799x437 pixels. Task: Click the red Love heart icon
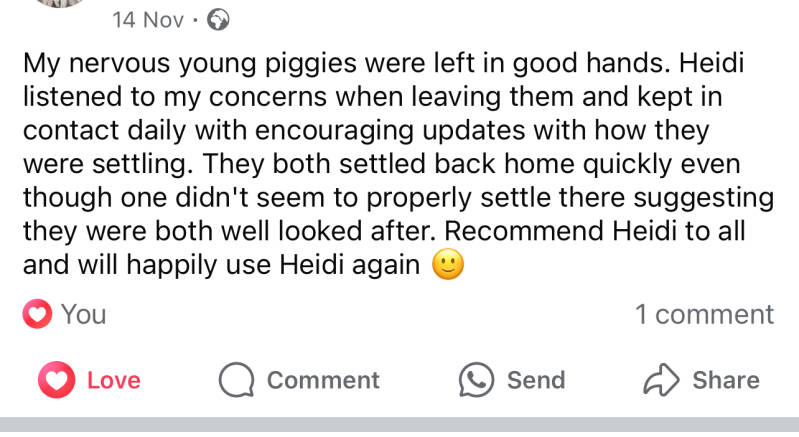(57, 380)
